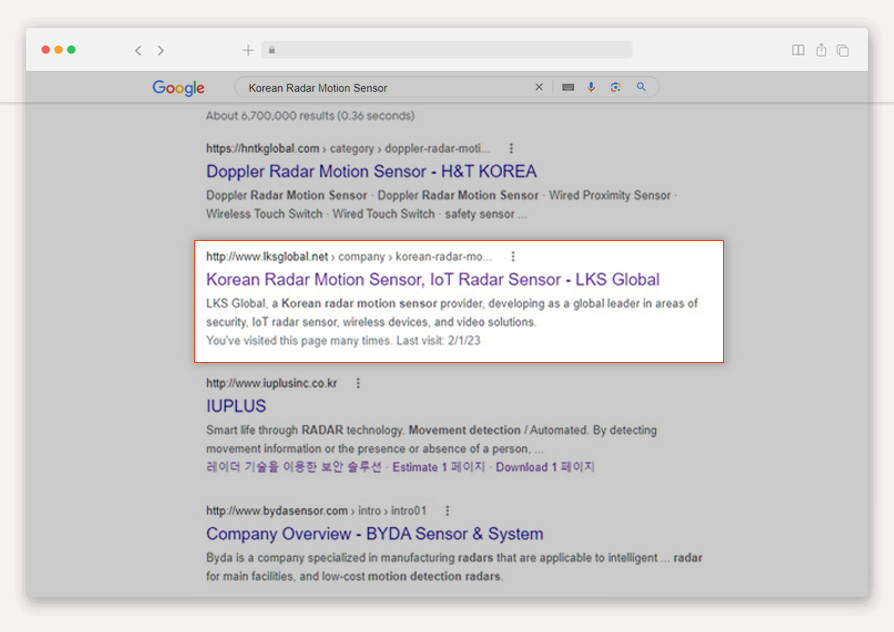Viewport: 894px width, 632px height.
Task: Go forward with the browser forward arrow
Action: click(161, 51)
